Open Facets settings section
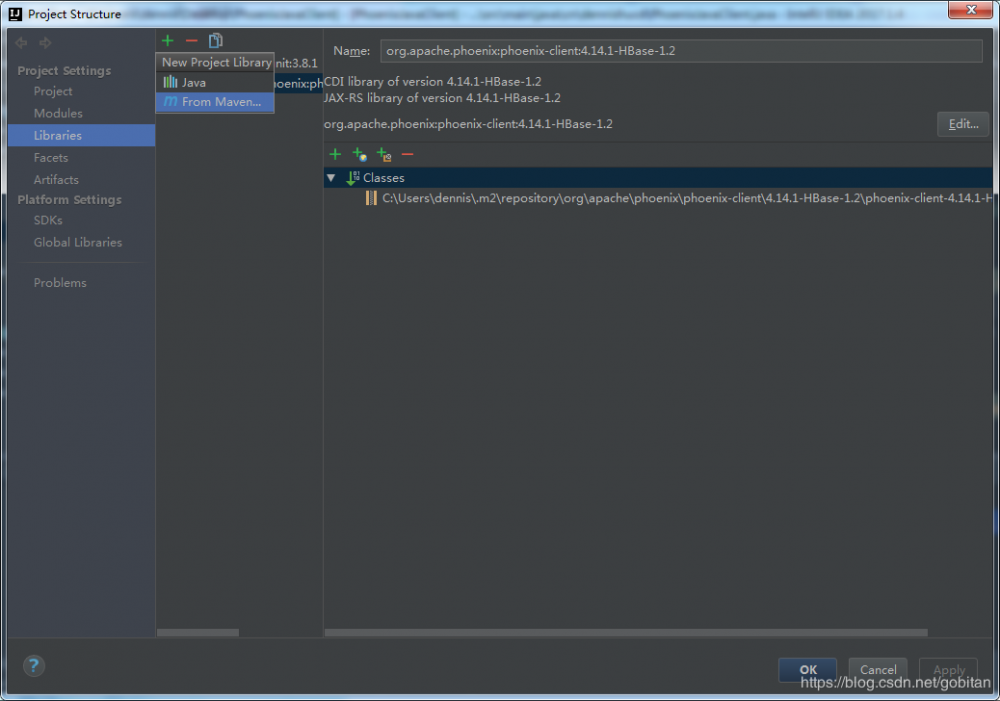Screen dimensions: 1000x701 coord(51,158)
